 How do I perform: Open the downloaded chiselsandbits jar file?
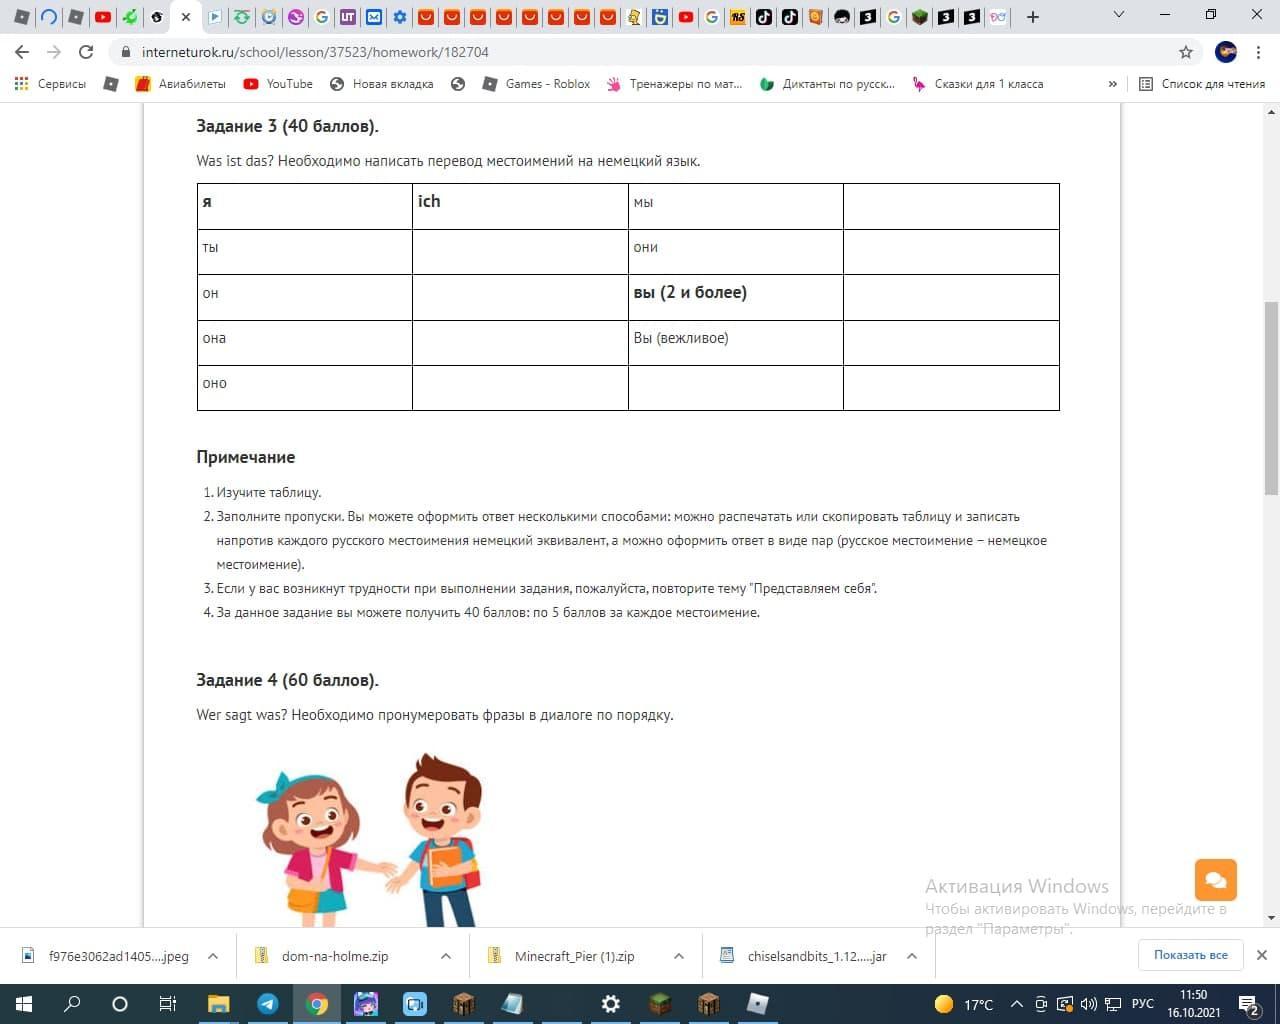click(x=804, y=956)
